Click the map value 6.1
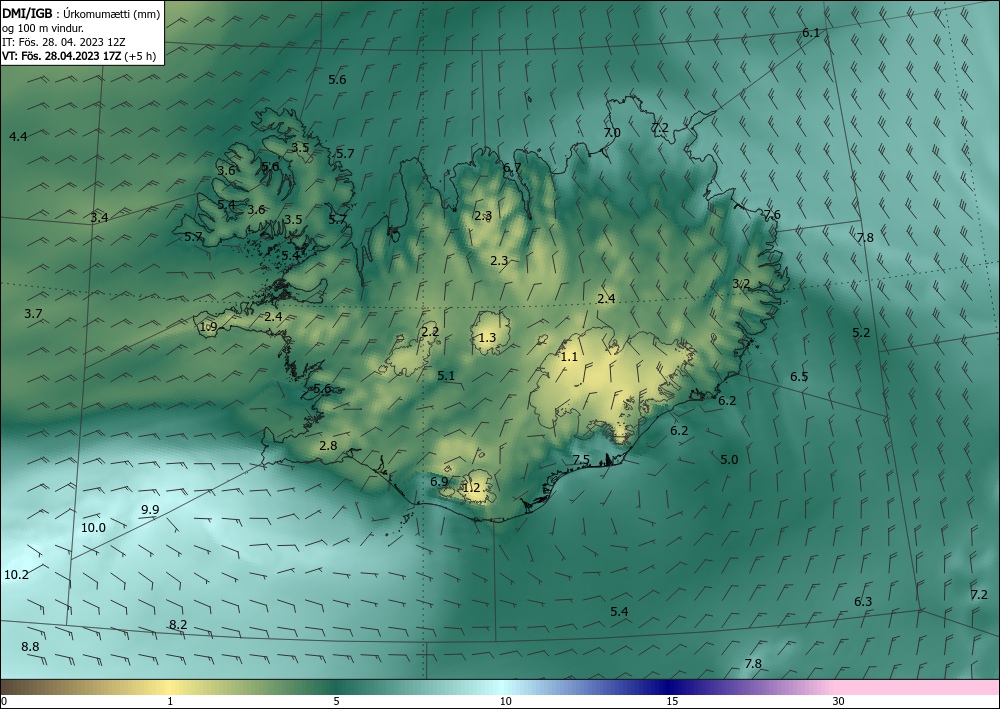The width and height of the screenshot is (1000, 709). coord(811,33)
